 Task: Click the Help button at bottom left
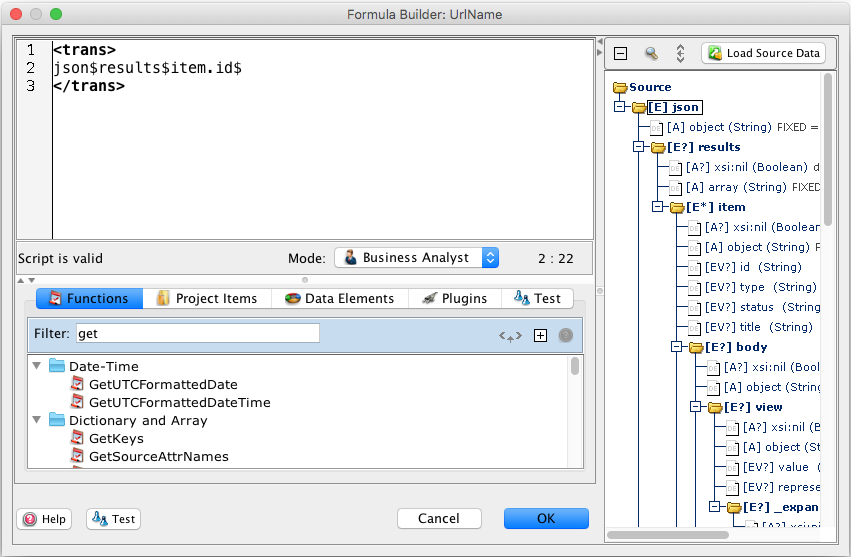(46, 519)
